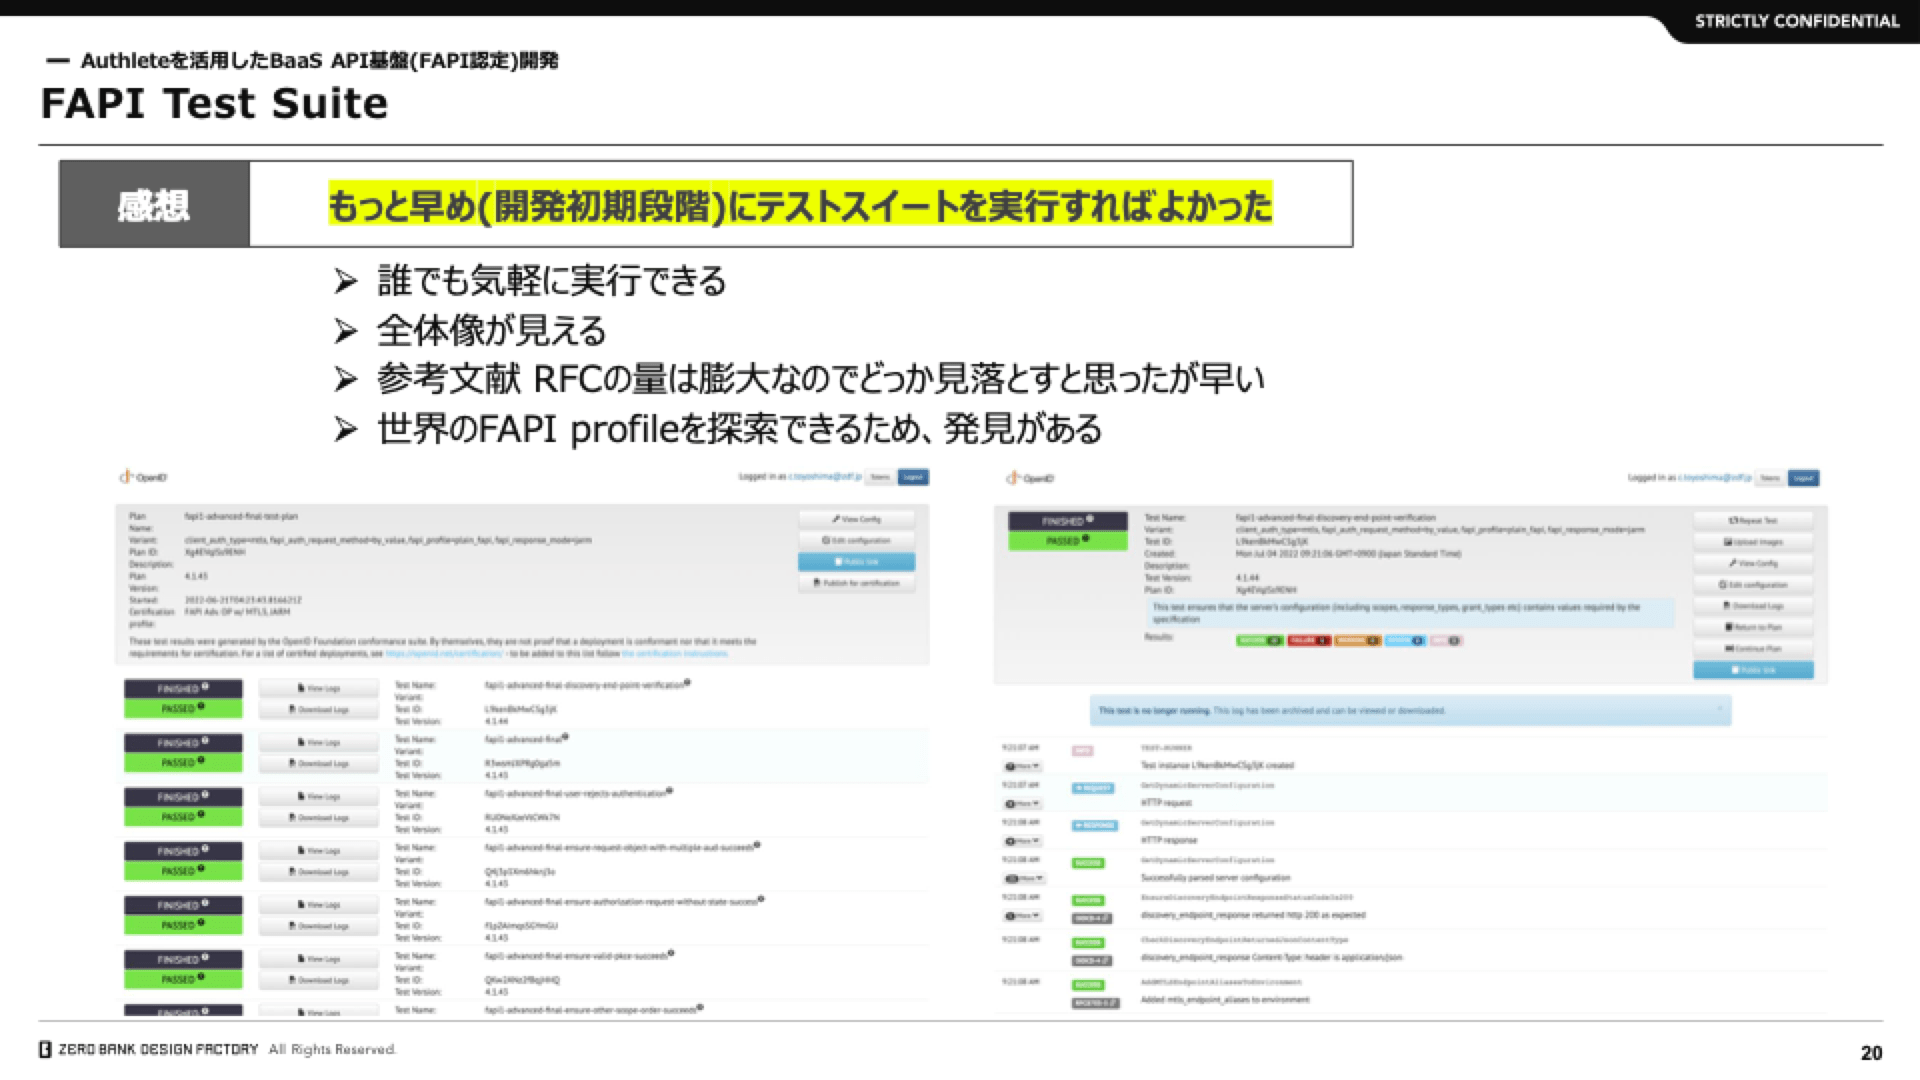
Task: Expand More dropdown for Test instance created entry
Action: tap(1022, 766)
